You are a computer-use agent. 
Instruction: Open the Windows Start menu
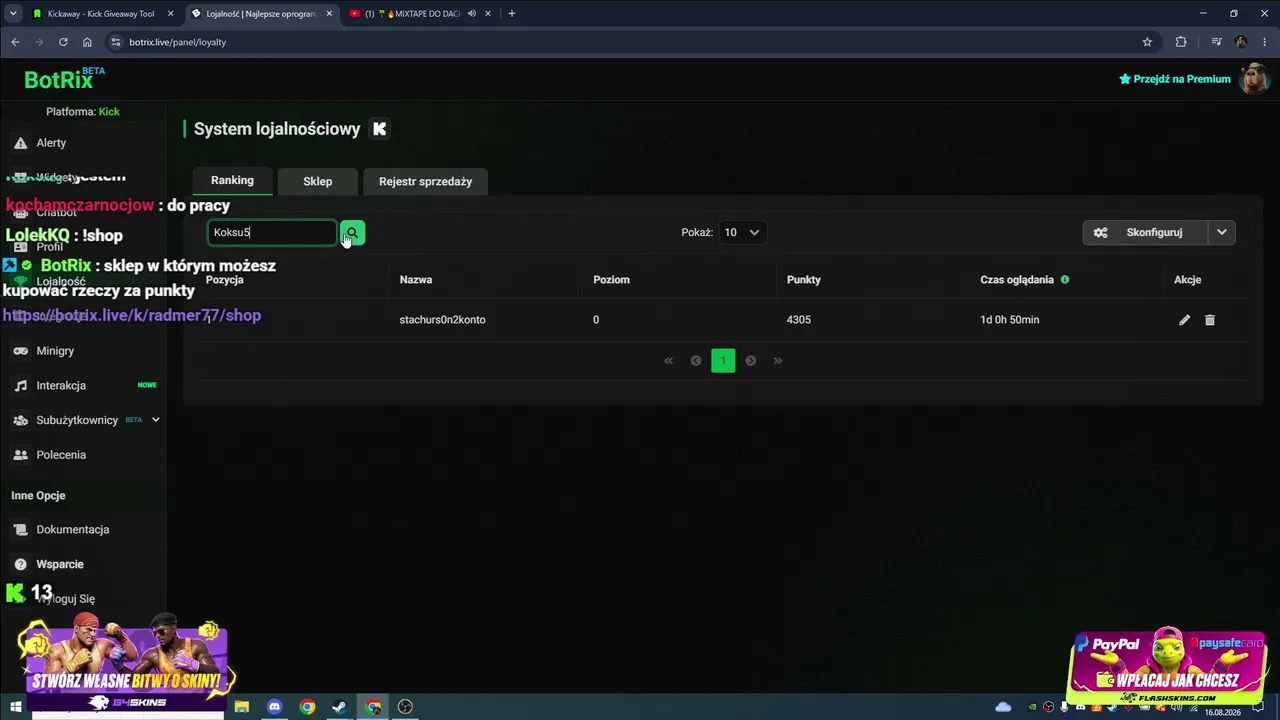15,707
